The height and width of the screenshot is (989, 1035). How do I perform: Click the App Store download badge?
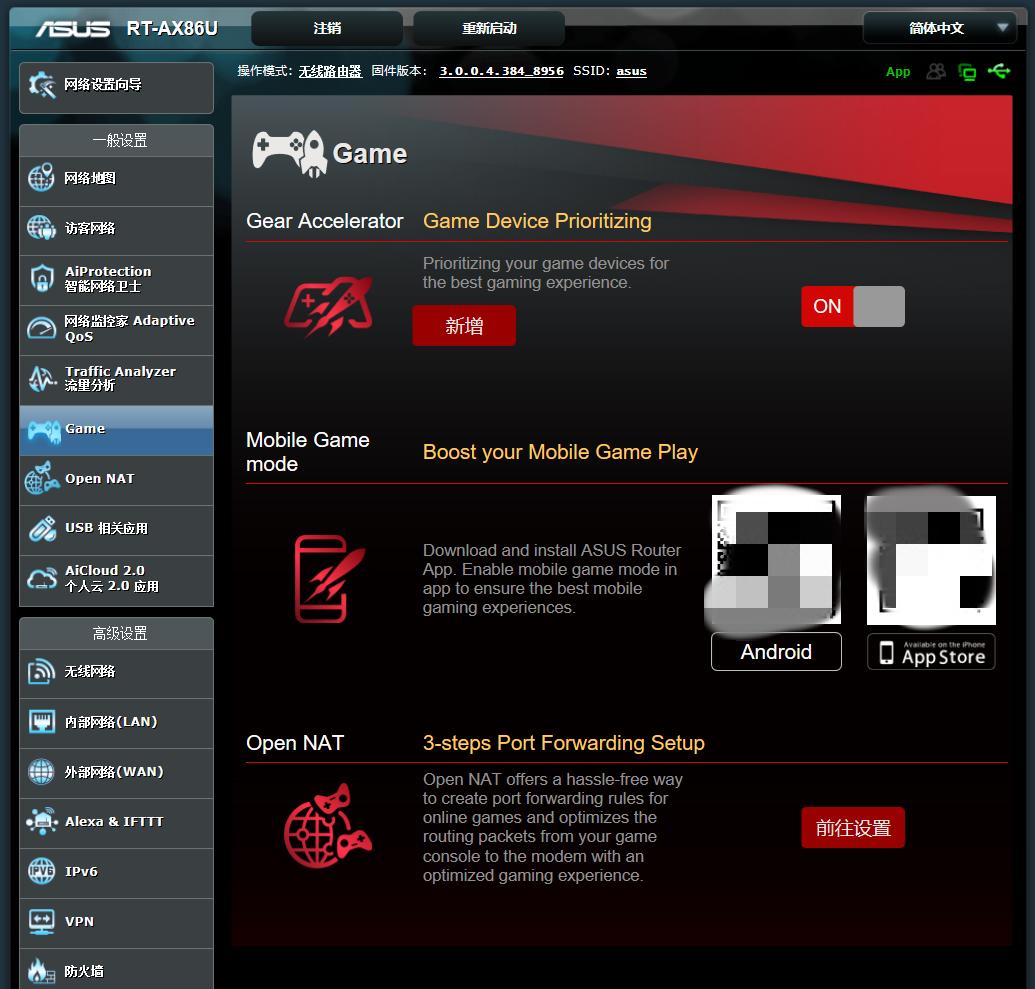tap(931, 652)
